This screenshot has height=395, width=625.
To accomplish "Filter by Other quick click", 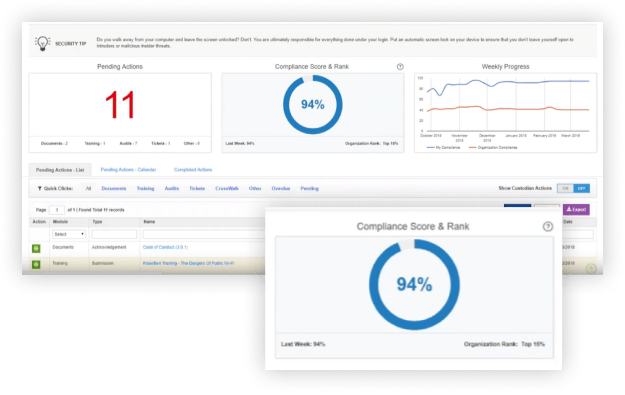I will click(x=255, y=188).
